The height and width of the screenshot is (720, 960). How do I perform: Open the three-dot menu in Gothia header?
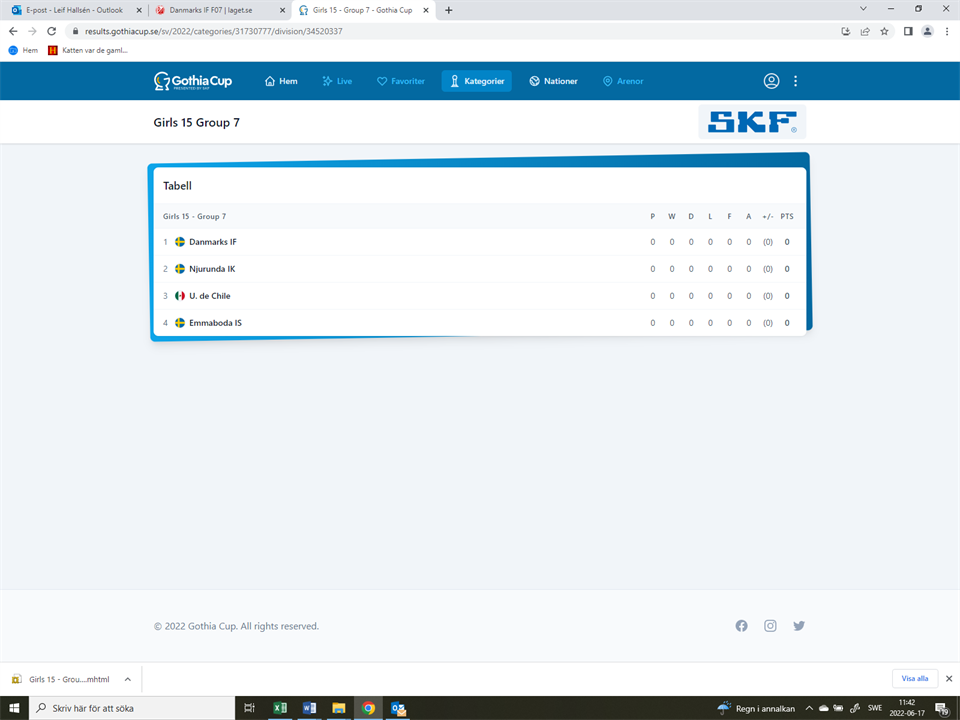click(x=796, y=81)
